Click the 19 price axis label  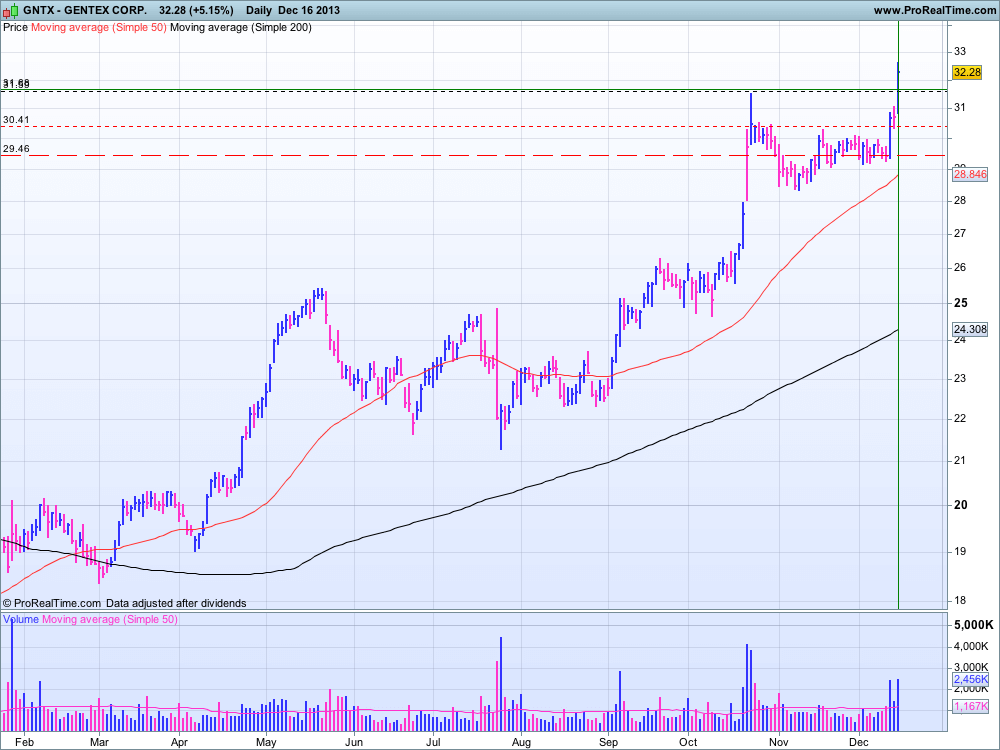click(x=960, y=551)
